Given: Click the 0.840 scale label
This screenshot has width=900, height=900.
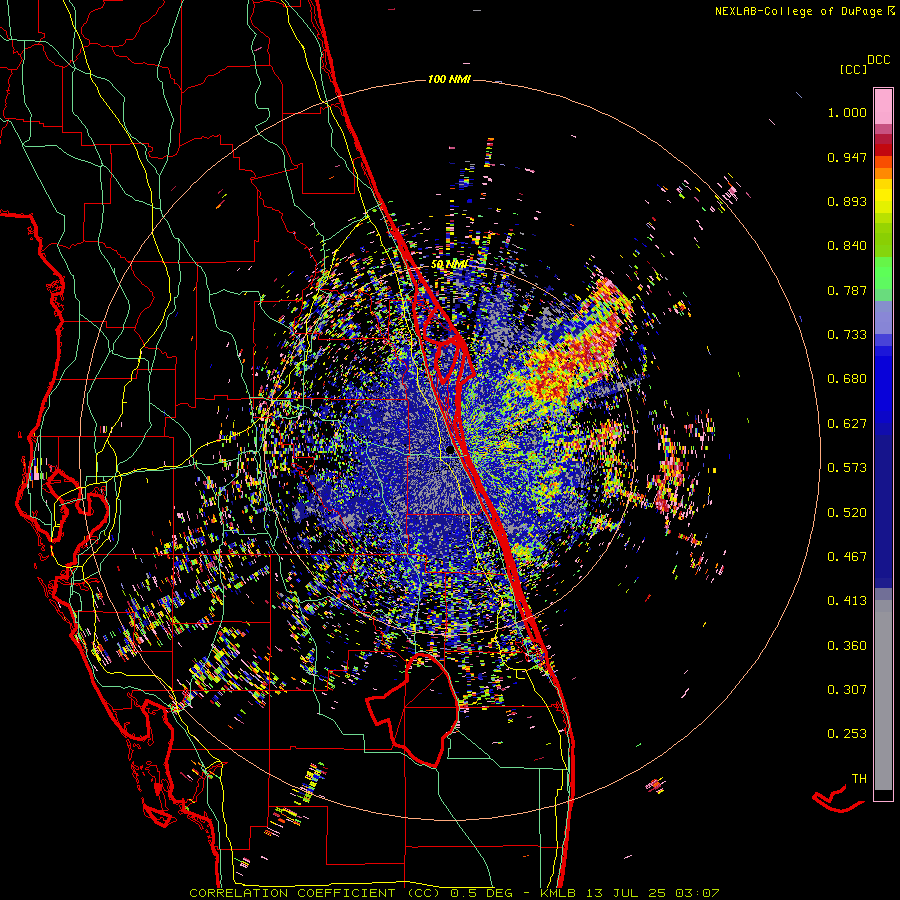Looking at the screenshot, I should pos(847,246).
